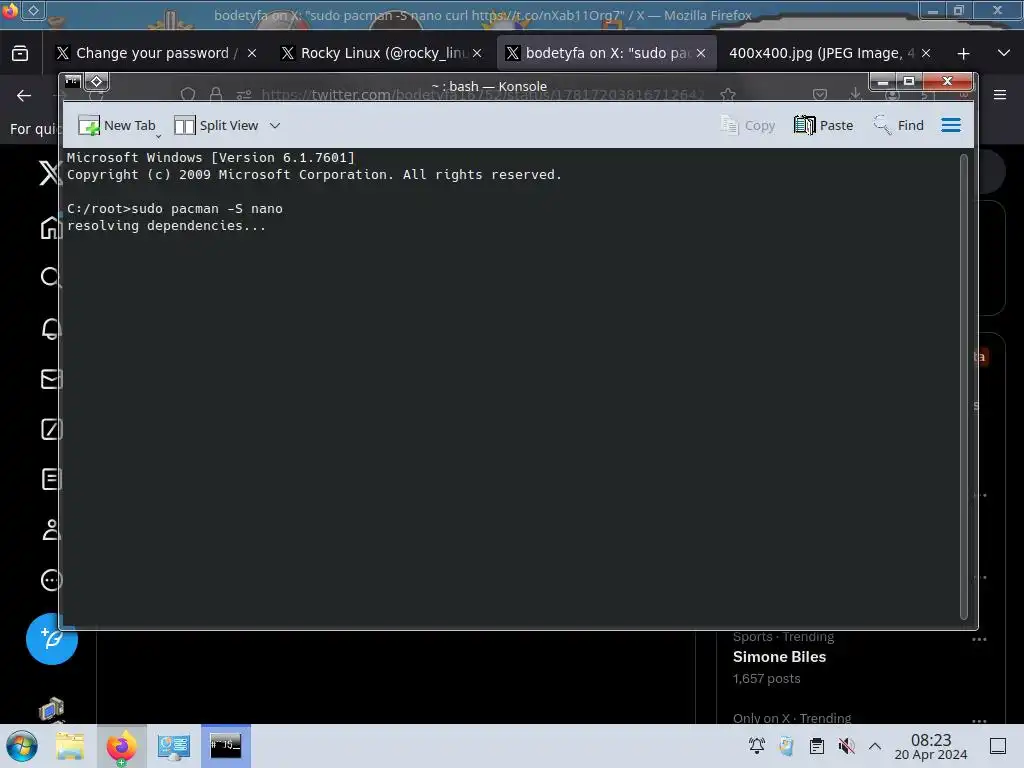Close the 400x400.jpg tab
This screenshot has width=1024, height=768.
[x=926, y=53]
